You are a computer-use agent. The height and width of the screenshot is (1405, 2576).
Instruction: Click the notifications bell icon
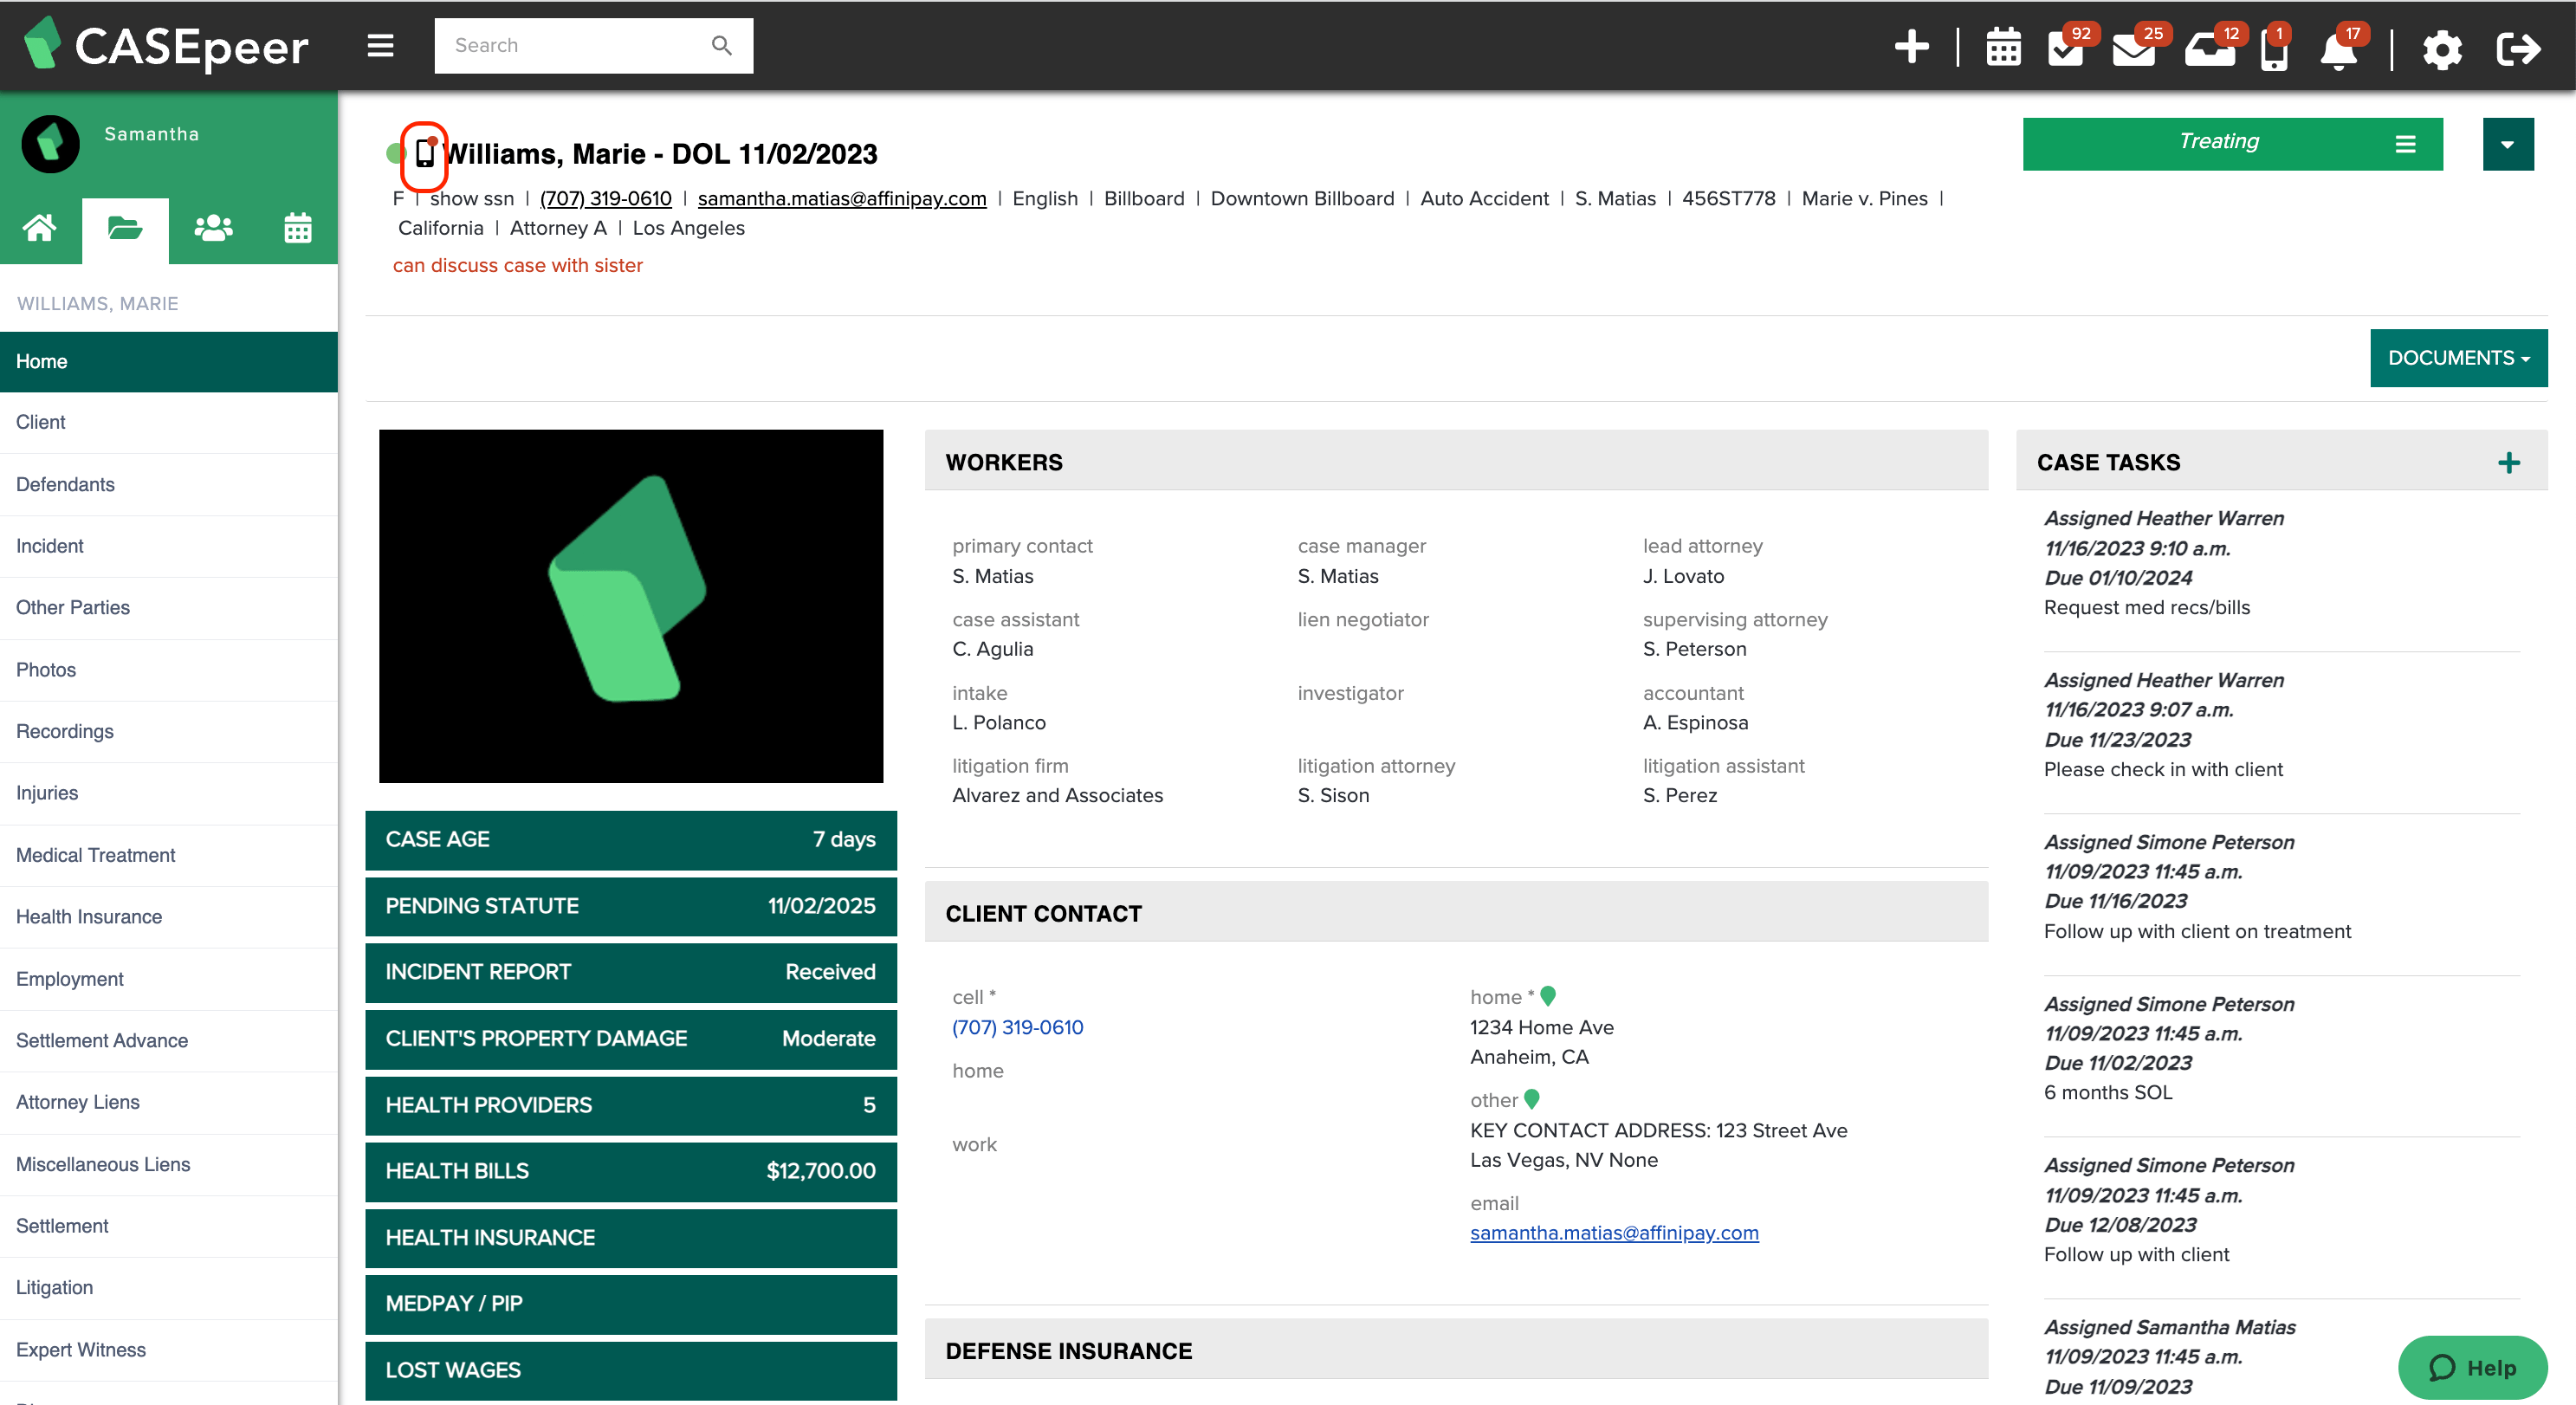pyautogui.click(x=2338, y=49)
